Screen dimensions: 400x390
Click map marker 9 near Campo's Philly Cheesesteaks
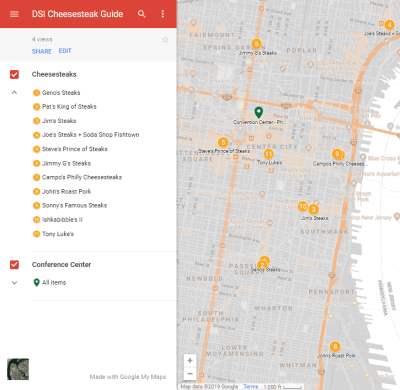[x=337, y=154]
